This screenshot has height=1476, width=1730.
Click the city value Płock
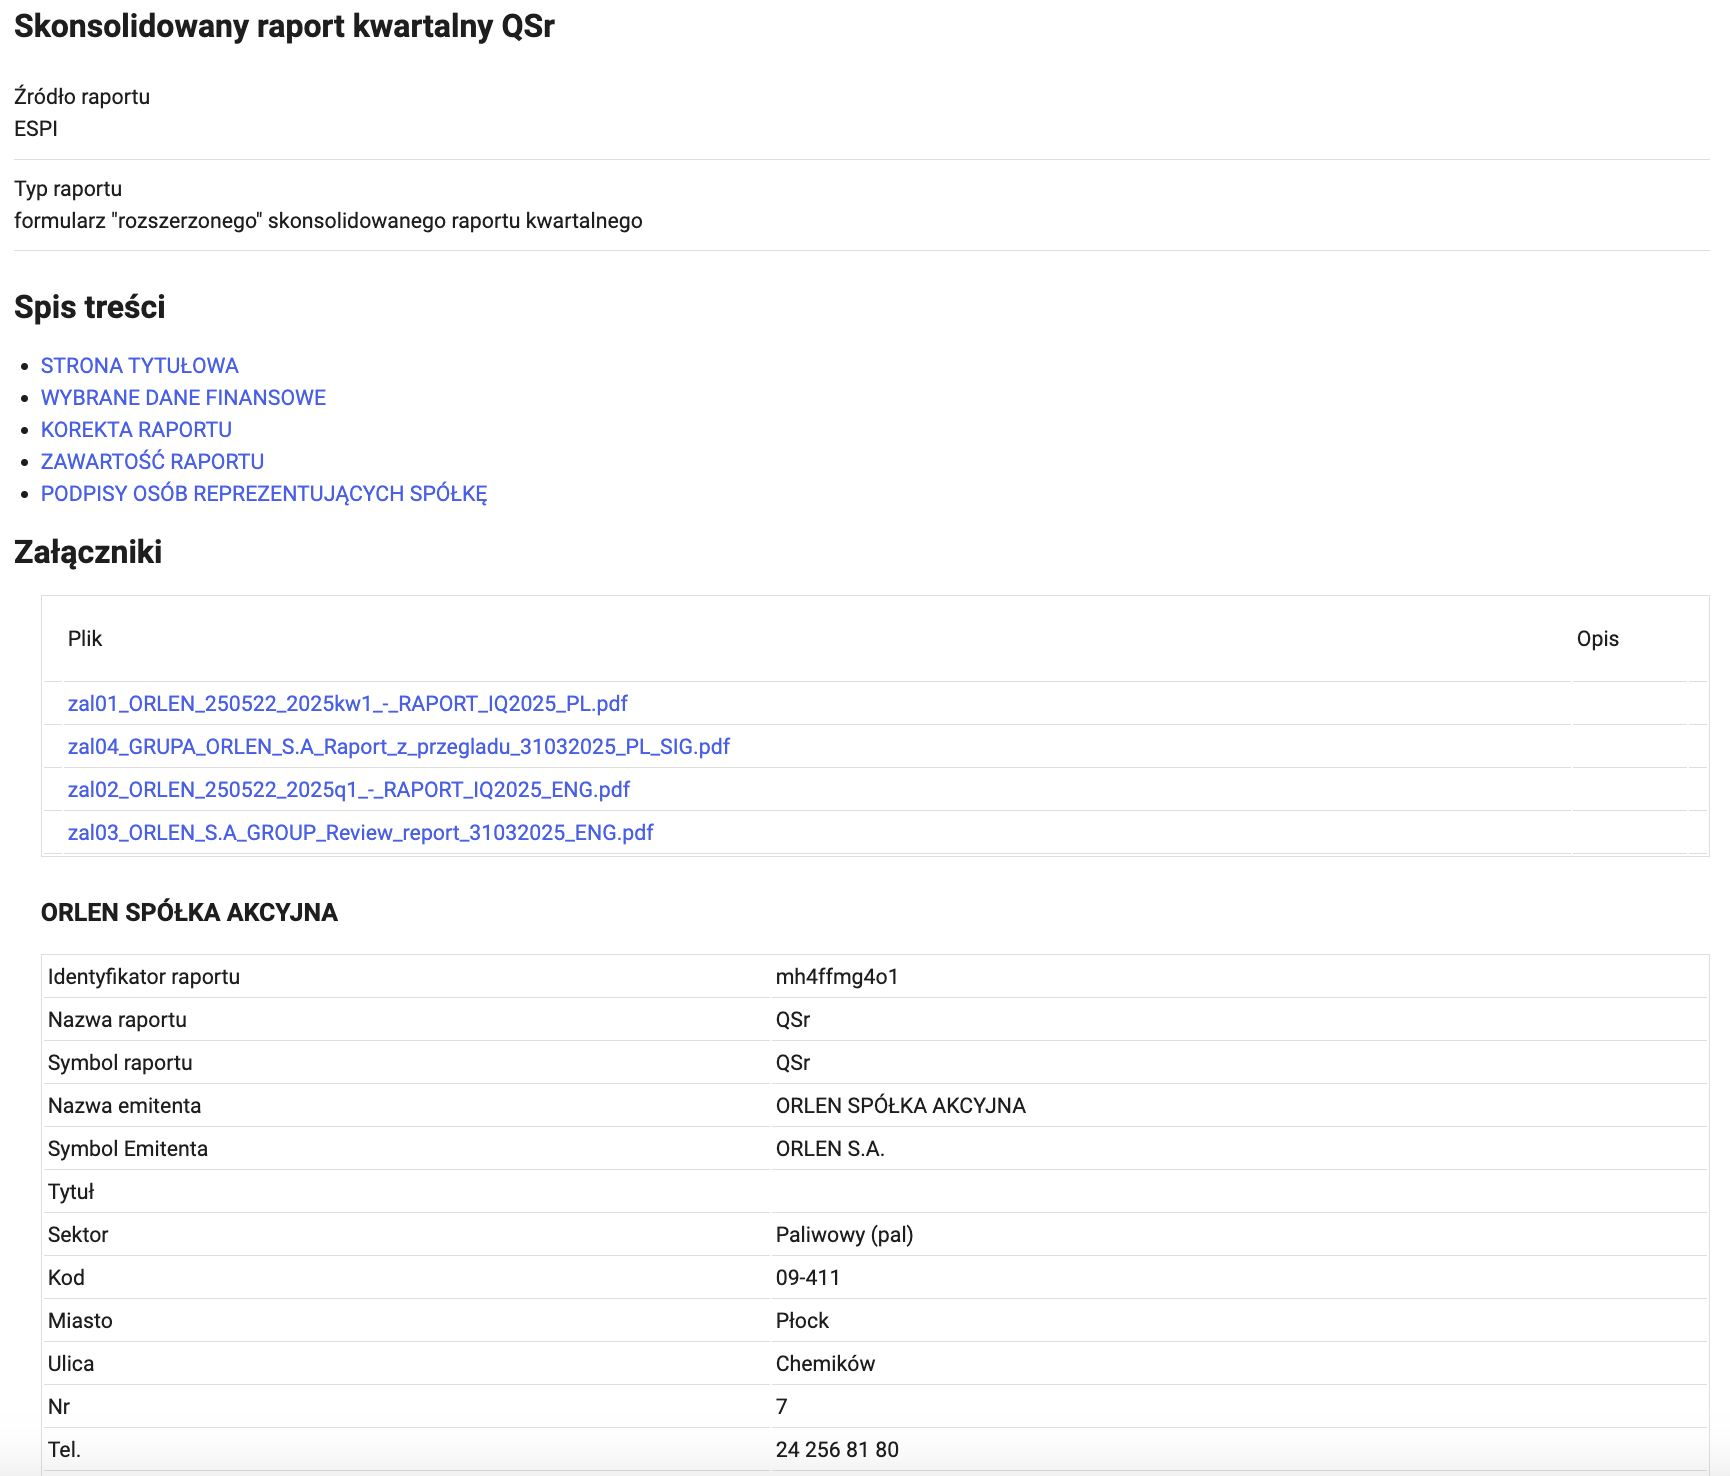pyautogui.click(x=802, y=1321)
